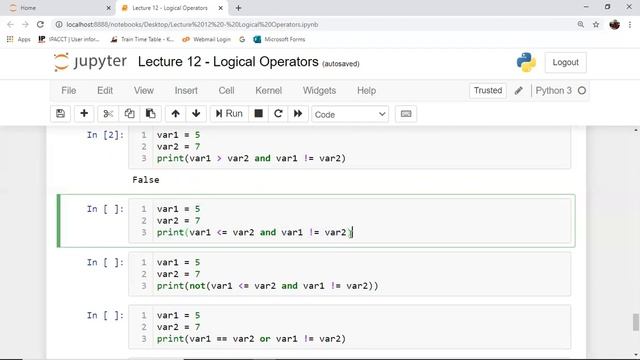
Task: Open the Help menu
Action: coord(367,91)
